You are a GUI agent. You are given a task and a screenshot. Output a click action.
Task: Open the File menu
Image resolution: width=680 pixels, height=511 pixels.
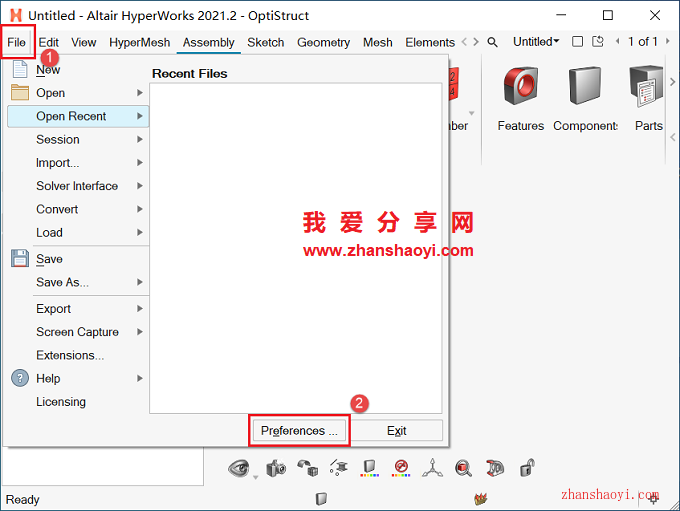click(16, 42)
